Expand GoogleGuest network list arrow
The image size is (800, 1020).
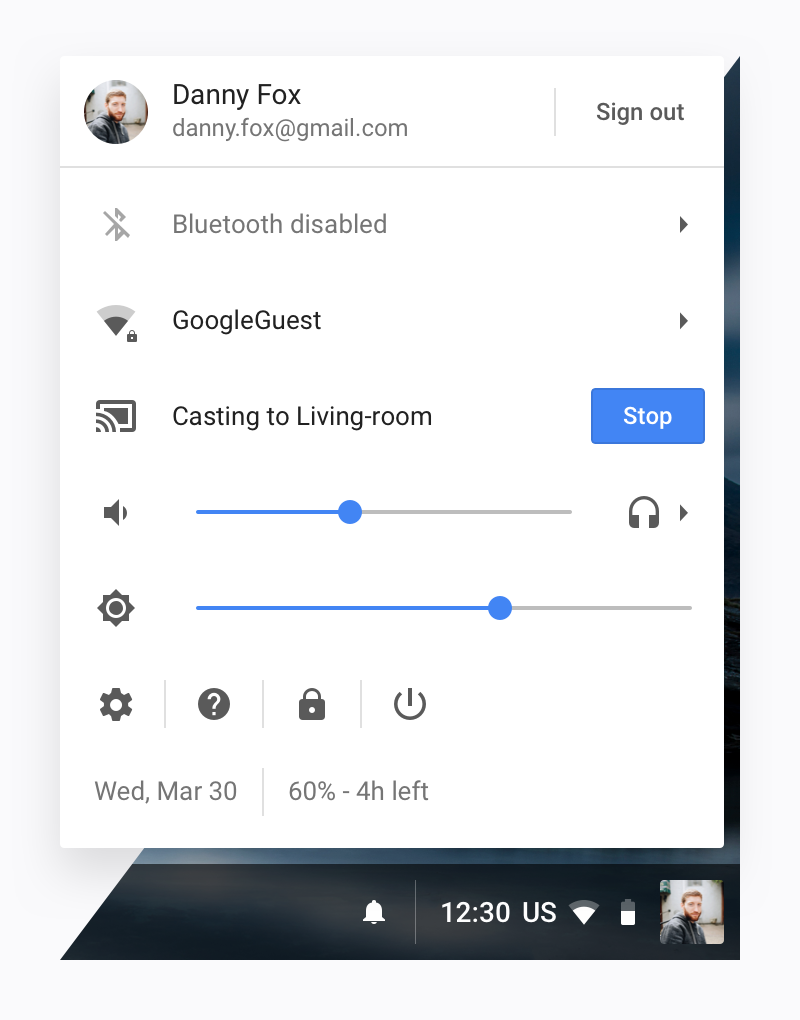click(683, 321)
